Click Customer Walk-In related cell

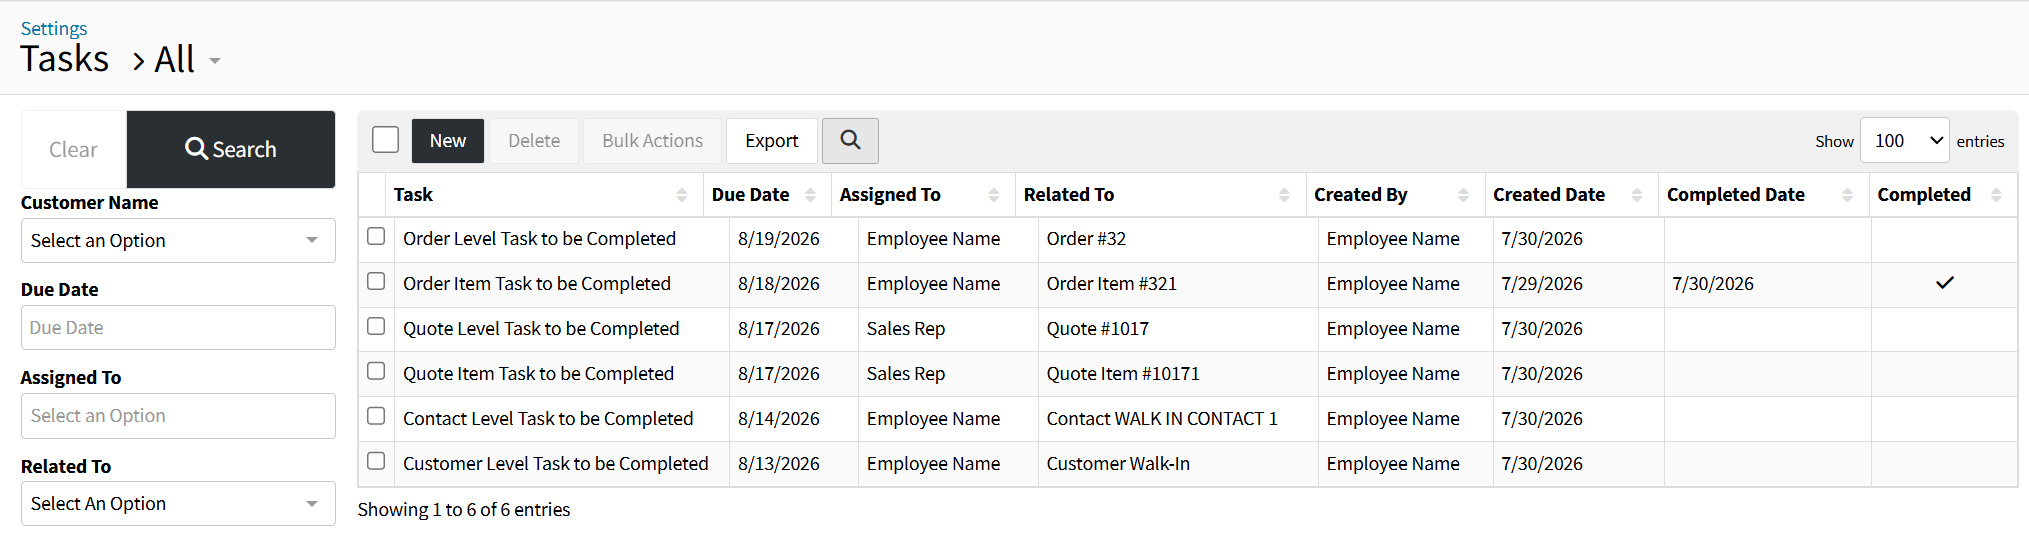coord(1118,464)
